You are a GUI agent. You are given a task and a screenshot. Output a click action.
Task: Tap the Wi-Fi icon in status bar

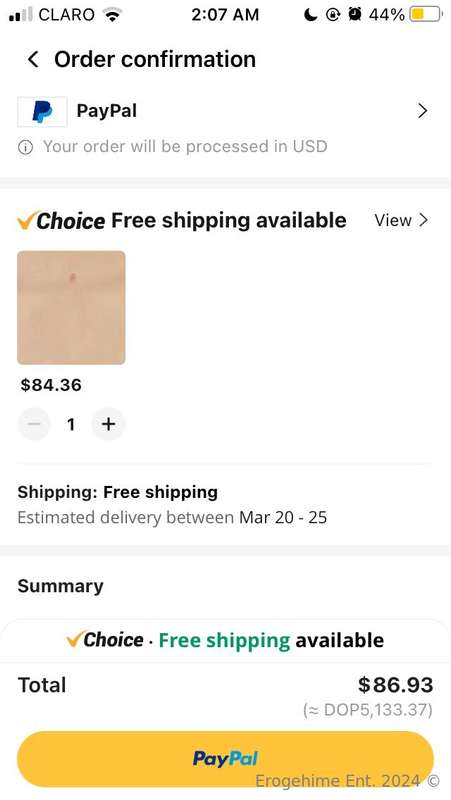point(112,14)
